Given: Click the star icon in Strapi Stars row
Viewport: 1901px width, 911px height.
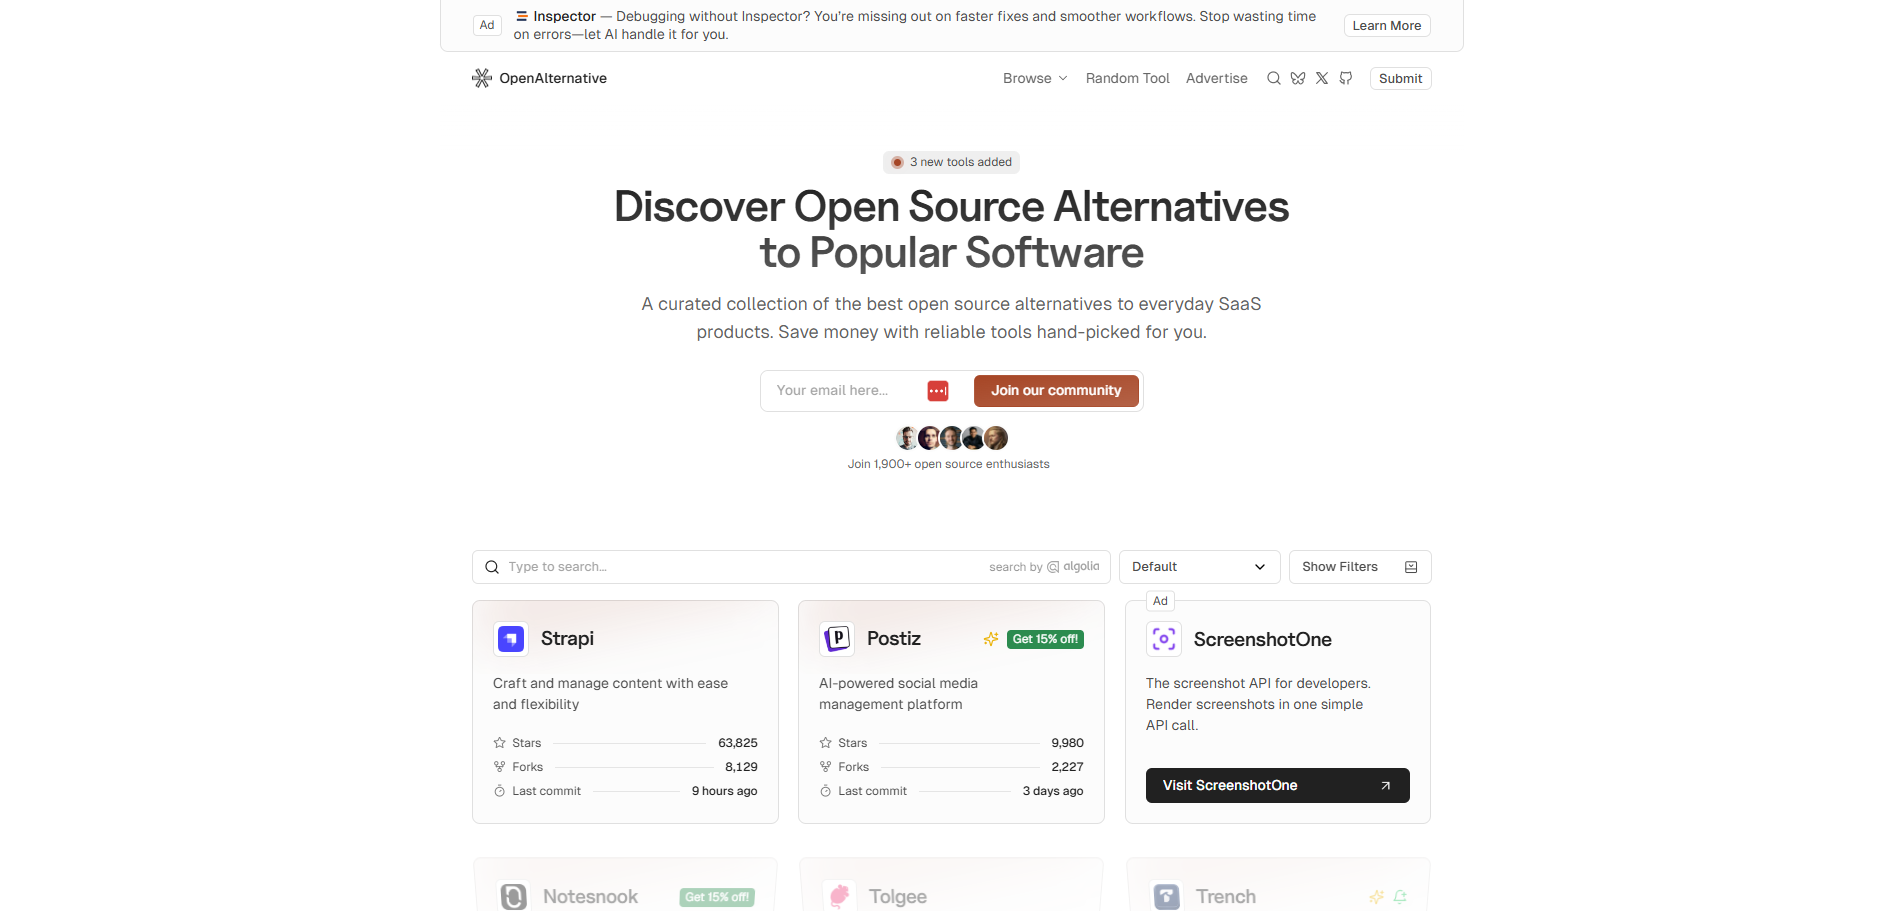Looking at the screenshot, I should (499, 743).
